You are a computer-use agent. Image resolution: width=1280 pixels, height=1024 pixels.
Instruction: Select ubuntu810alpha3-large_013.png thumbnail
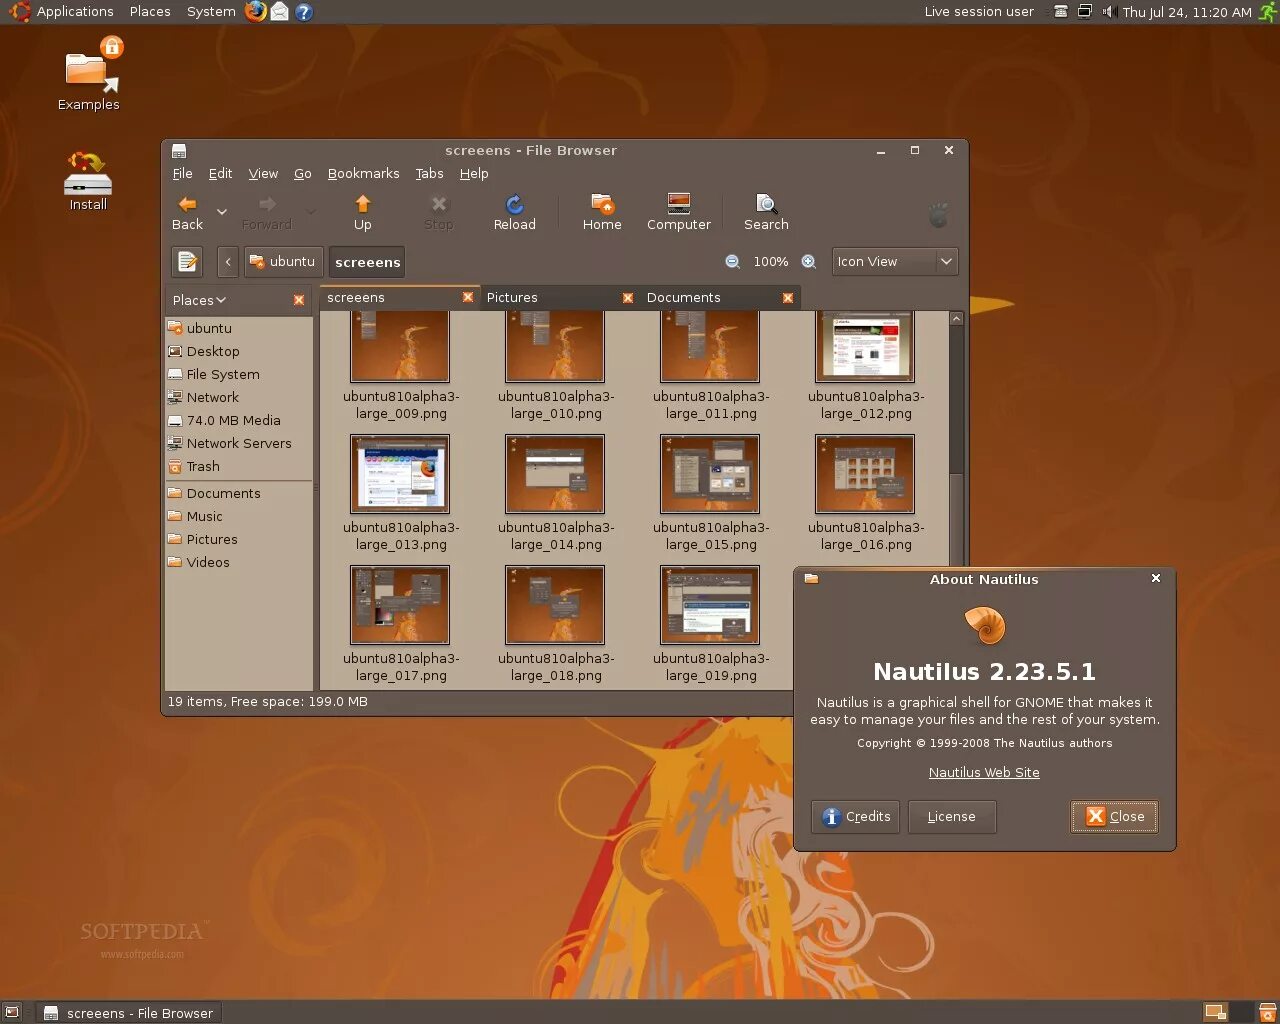(400, 474)
